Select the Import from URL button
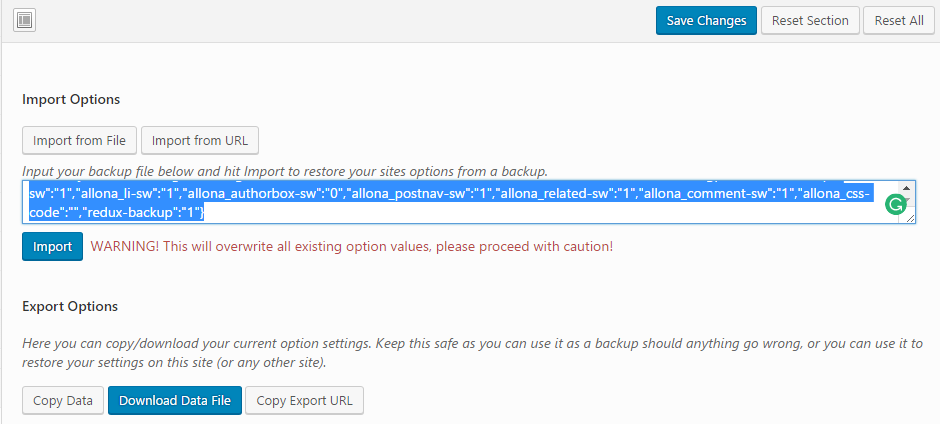The width and height of the screenshot is (940, 424). 200,140
